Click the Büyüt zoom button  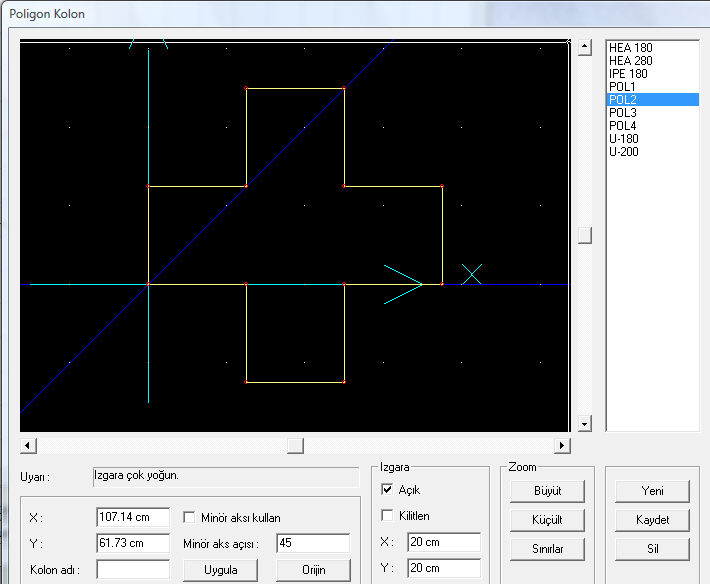tap(547, 491)
